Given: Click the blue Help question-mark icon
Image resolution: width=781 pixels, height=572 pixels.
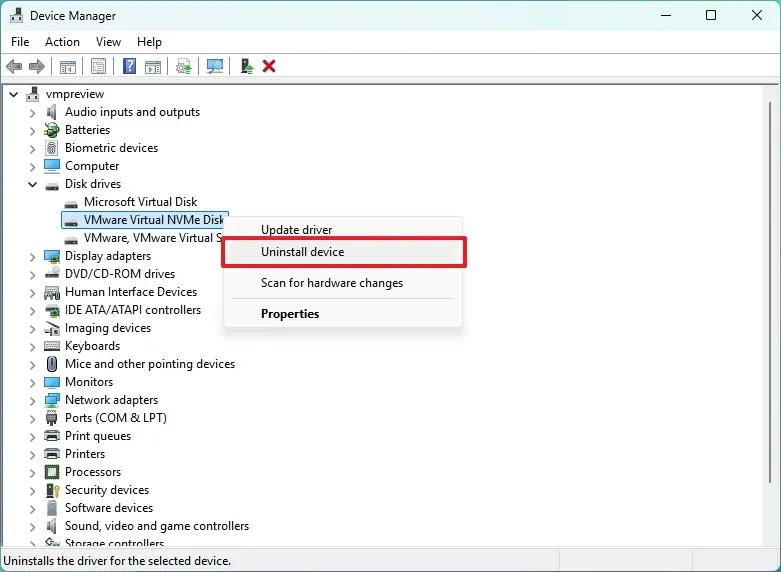Looking at the screenshot, I should pyautogui.click(x=130, y=66).
